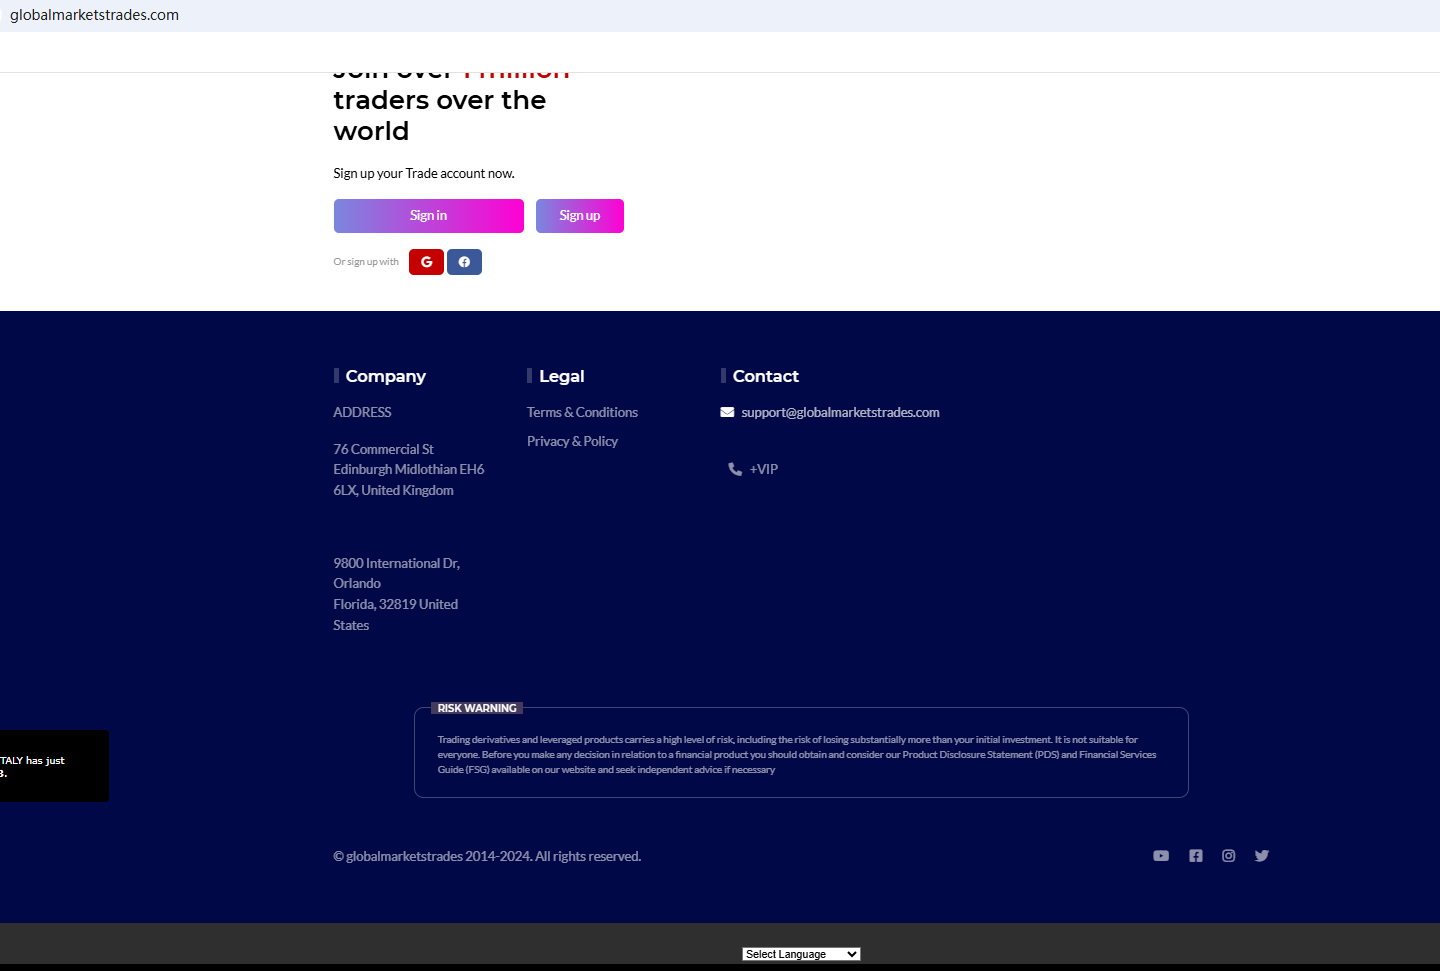Open the YouTube social icon in footer
Viewport: 1440px width, 971px height.
click(x=1161, y=856)
